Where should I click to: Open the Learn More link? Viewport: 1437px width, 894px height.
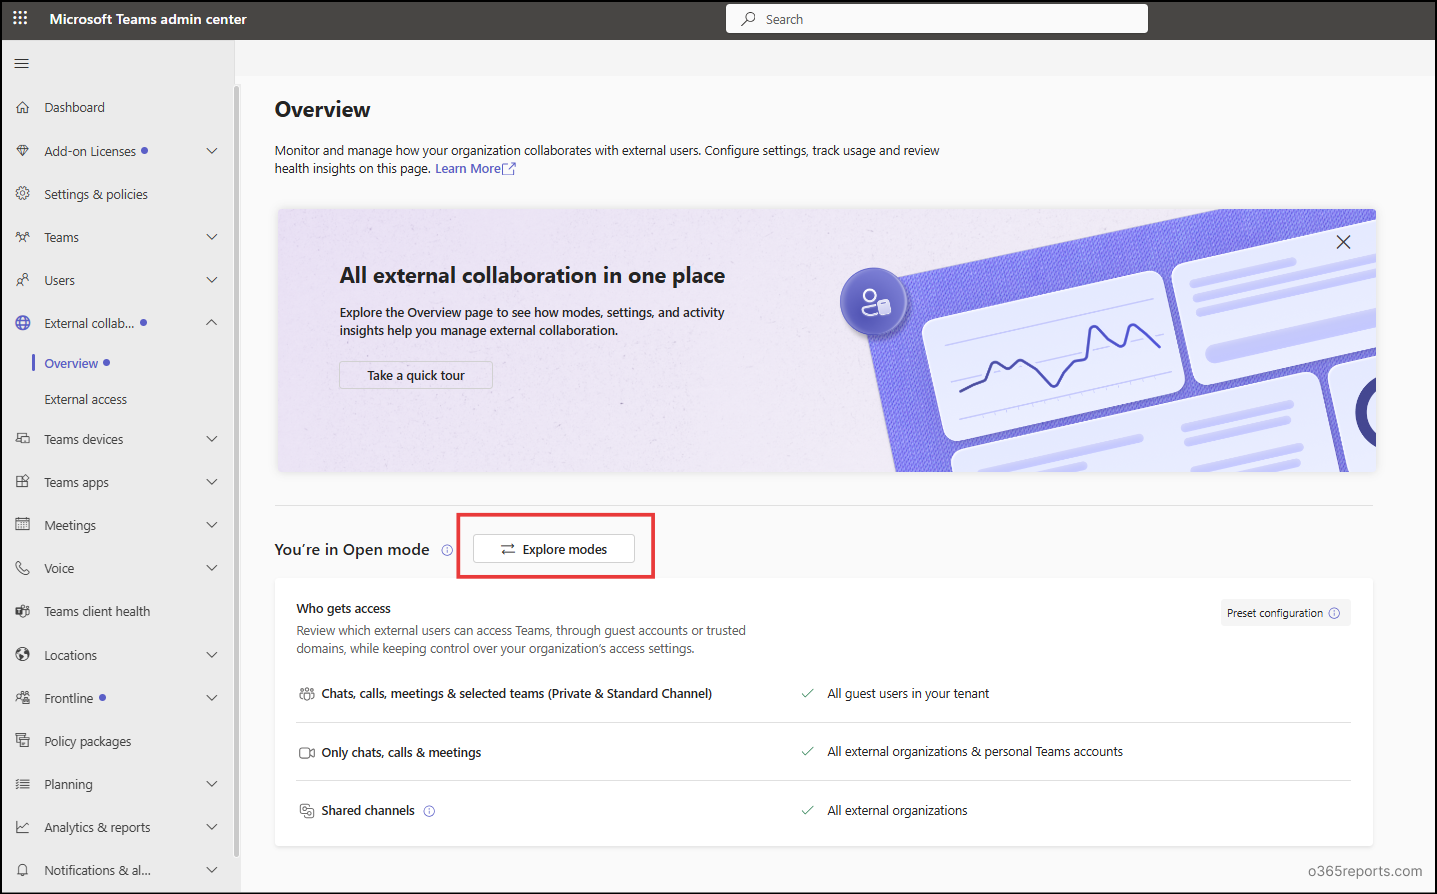click(475, 169)
